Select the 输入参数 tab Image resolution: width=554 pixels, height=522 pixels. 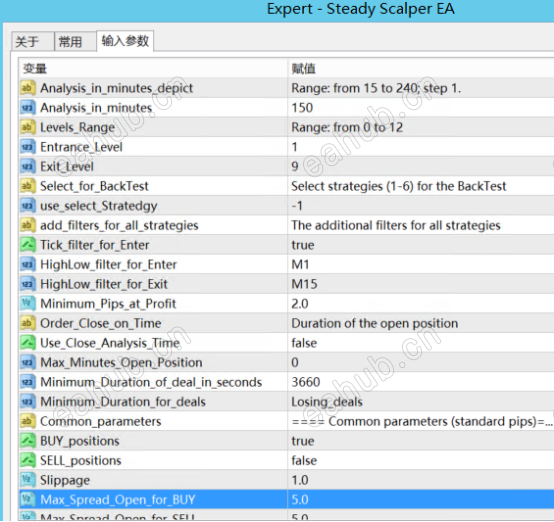click(125, 41)
